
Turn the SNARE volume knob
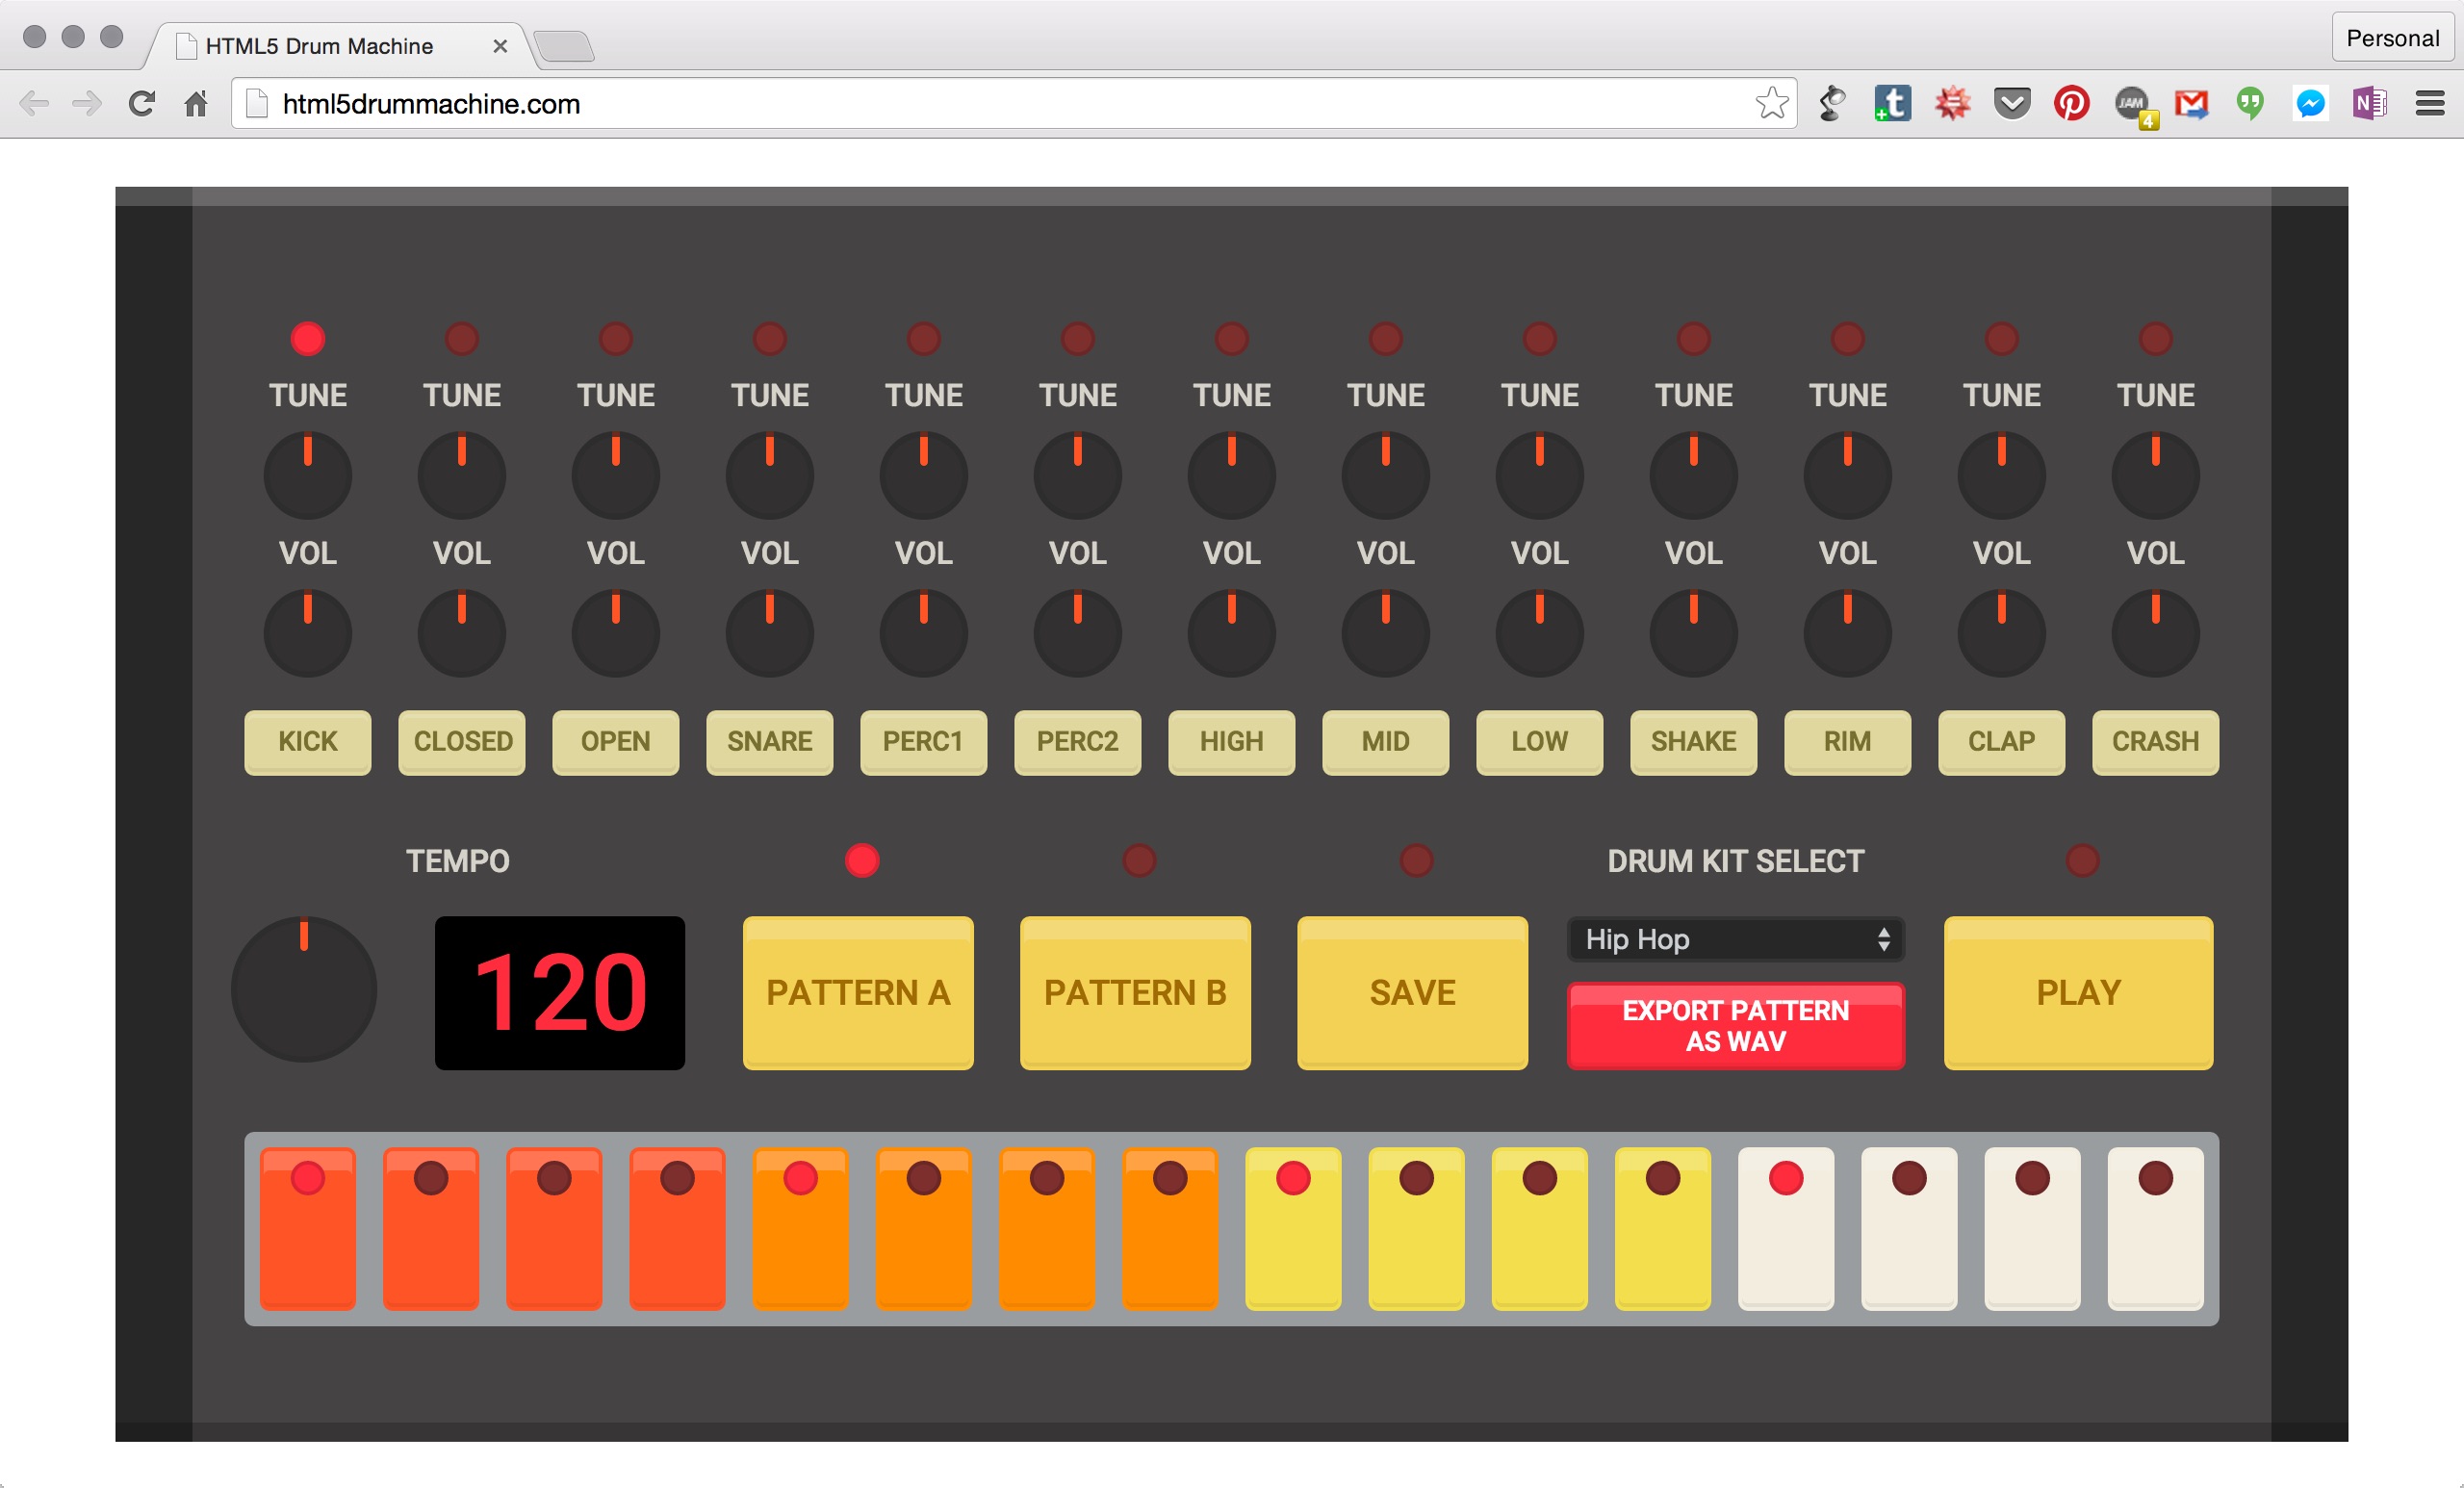point(769,632)
